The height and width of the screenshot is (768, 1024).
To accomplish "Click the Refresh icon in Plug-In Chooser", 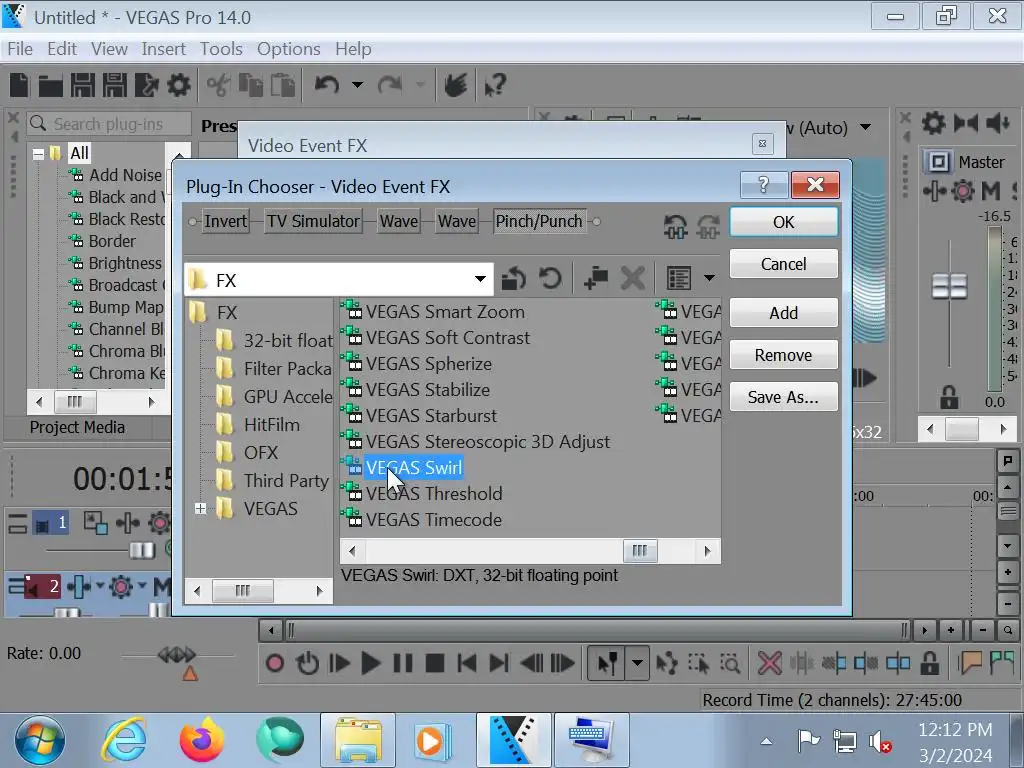I will pyautogui.click(x=551, y=279).
